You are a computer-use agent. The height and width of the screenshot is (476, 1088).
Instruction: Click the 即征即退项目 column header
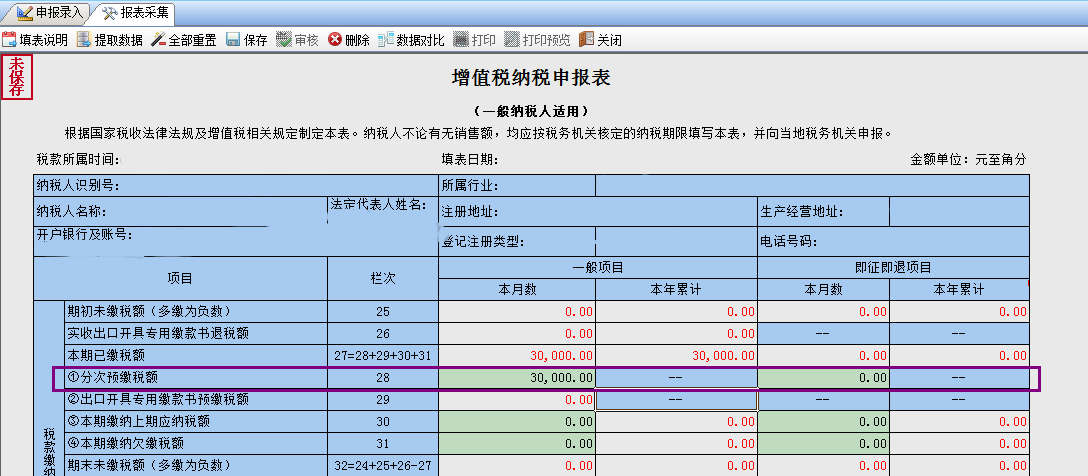[x=893, y=267]
